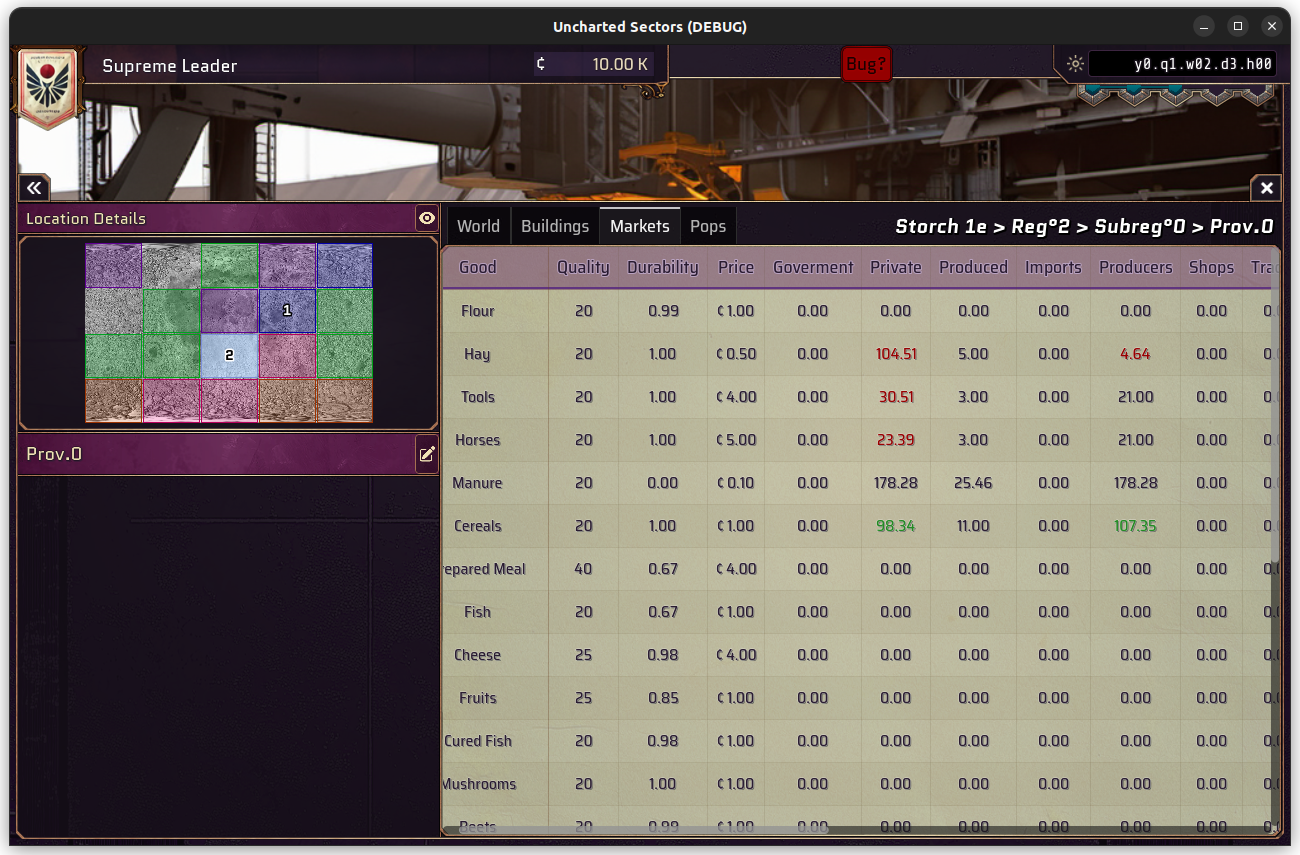Collapse the side panel with double-chevron button
This screenshot has width=1300, height=855.
coord(34,188)
